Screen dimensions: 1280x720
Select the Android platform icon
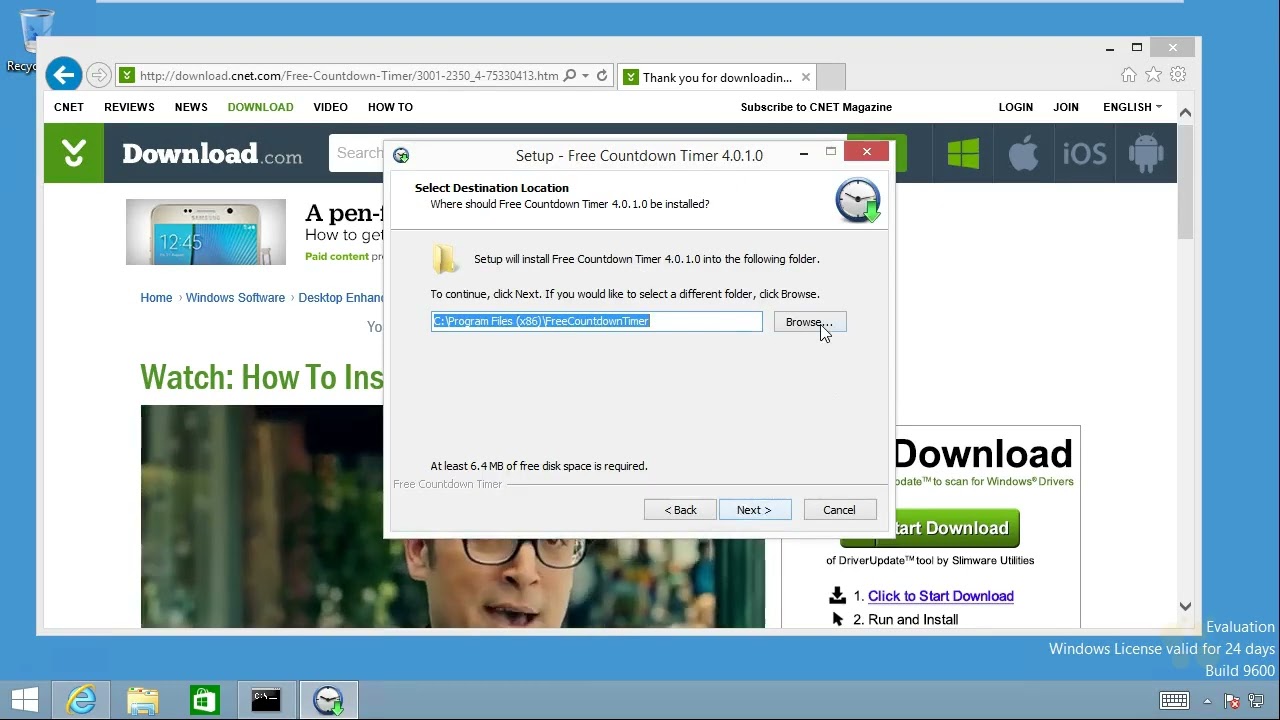point(1146,153)
